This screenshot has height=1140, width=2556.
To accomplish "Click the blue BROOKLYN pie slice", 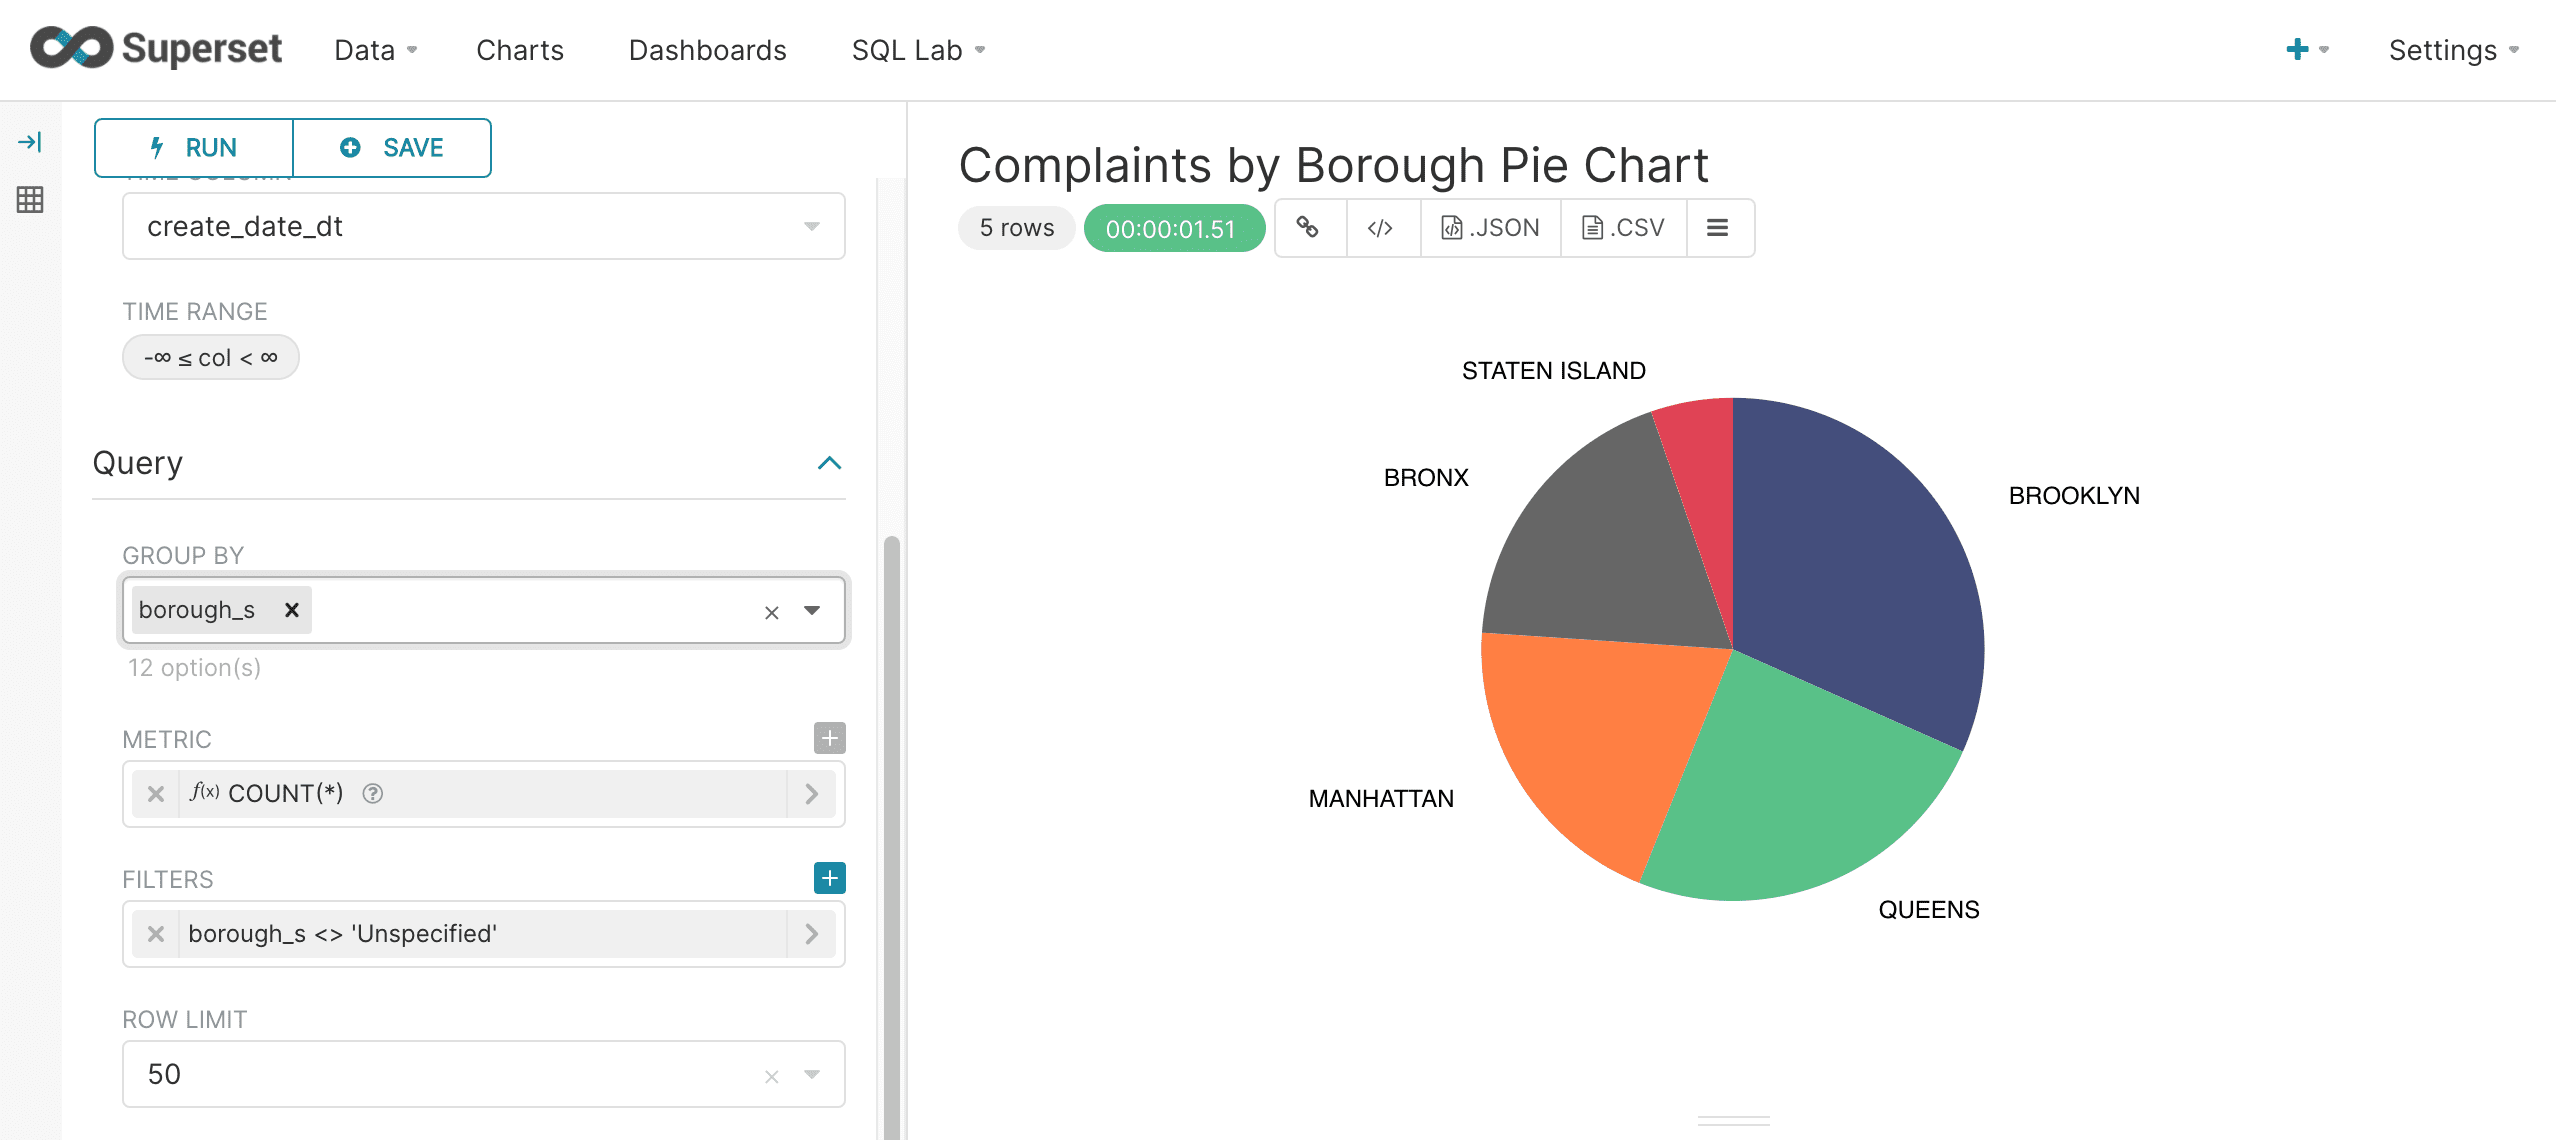I will [x=1860, y=570].
